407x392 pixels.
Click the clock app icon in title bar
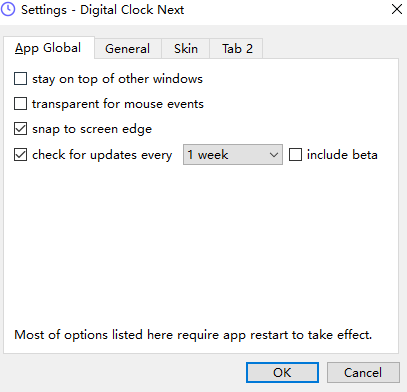(8, 9)
